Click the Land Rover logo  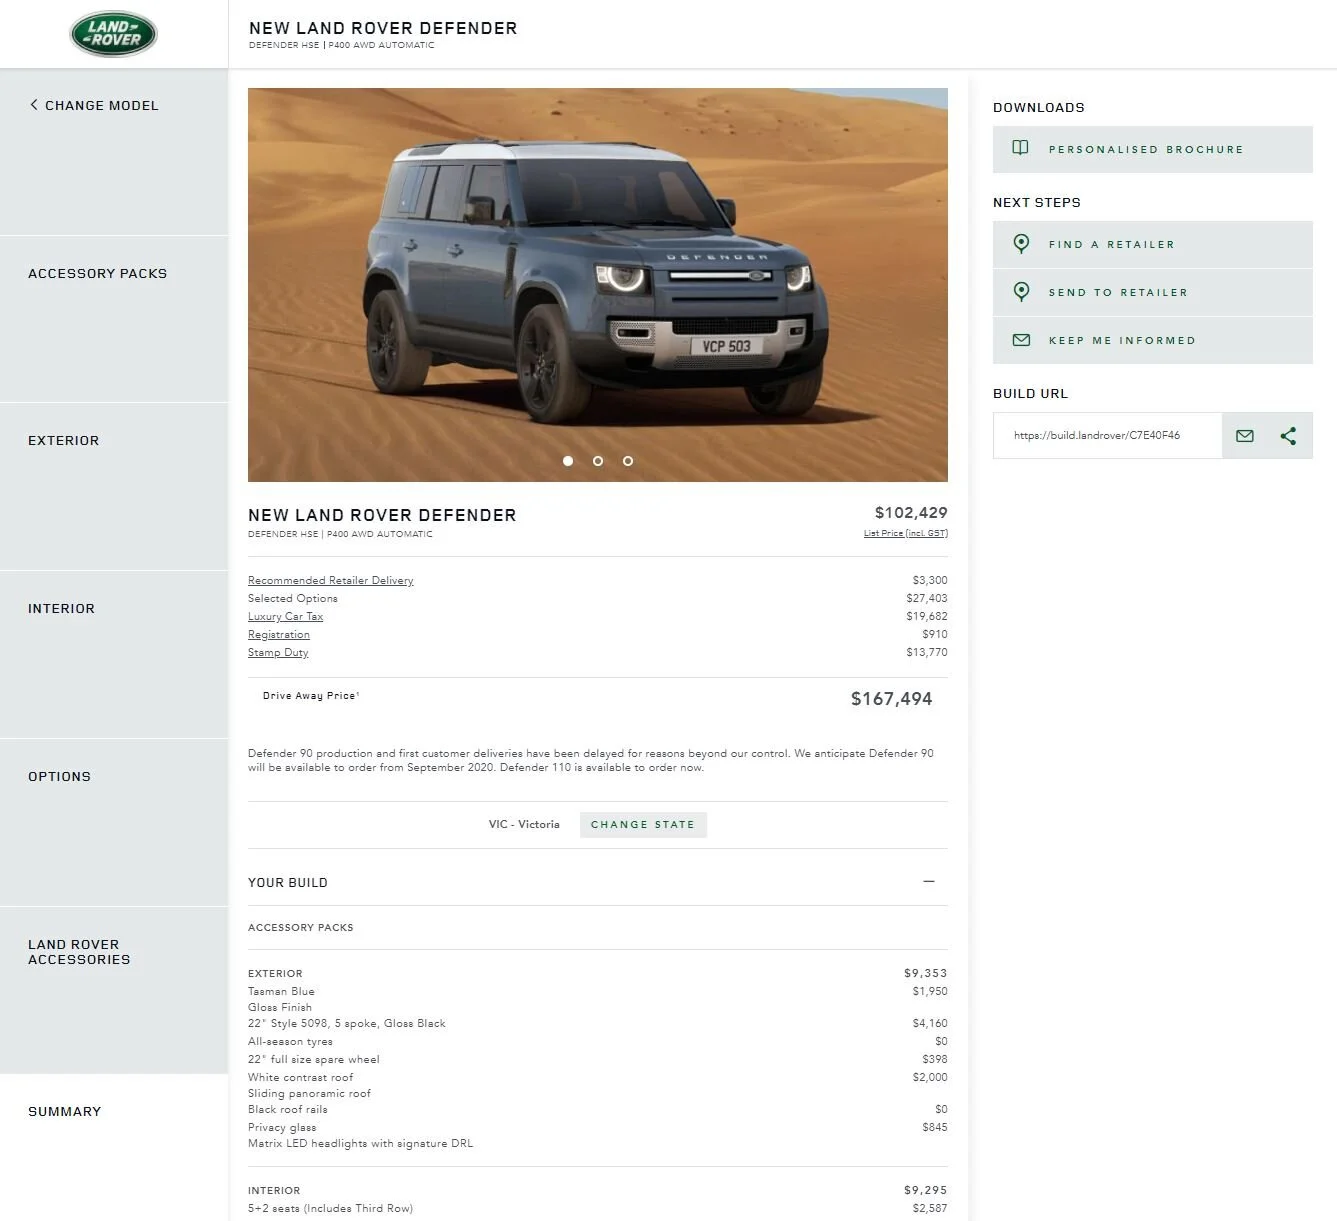(113, 34)
